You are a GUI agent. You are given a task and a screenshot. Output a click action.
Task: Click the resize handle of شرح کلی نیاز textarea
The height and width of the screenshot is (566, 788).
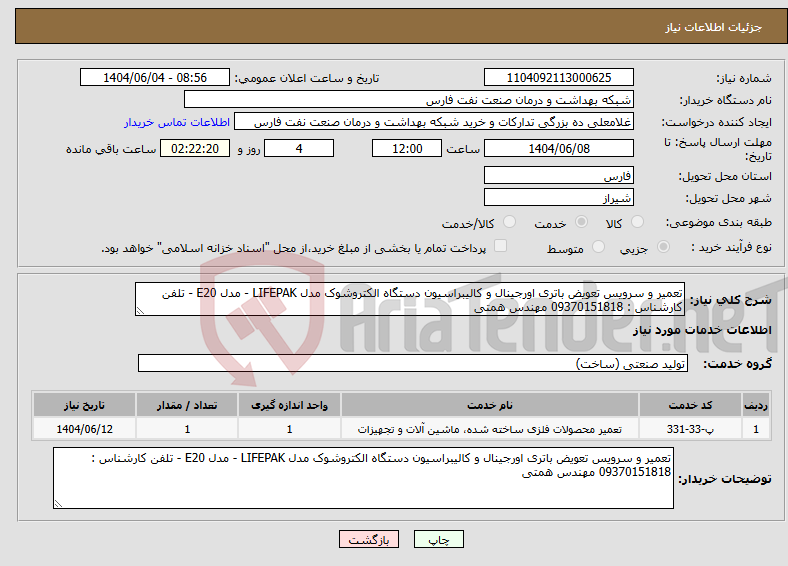140,311
